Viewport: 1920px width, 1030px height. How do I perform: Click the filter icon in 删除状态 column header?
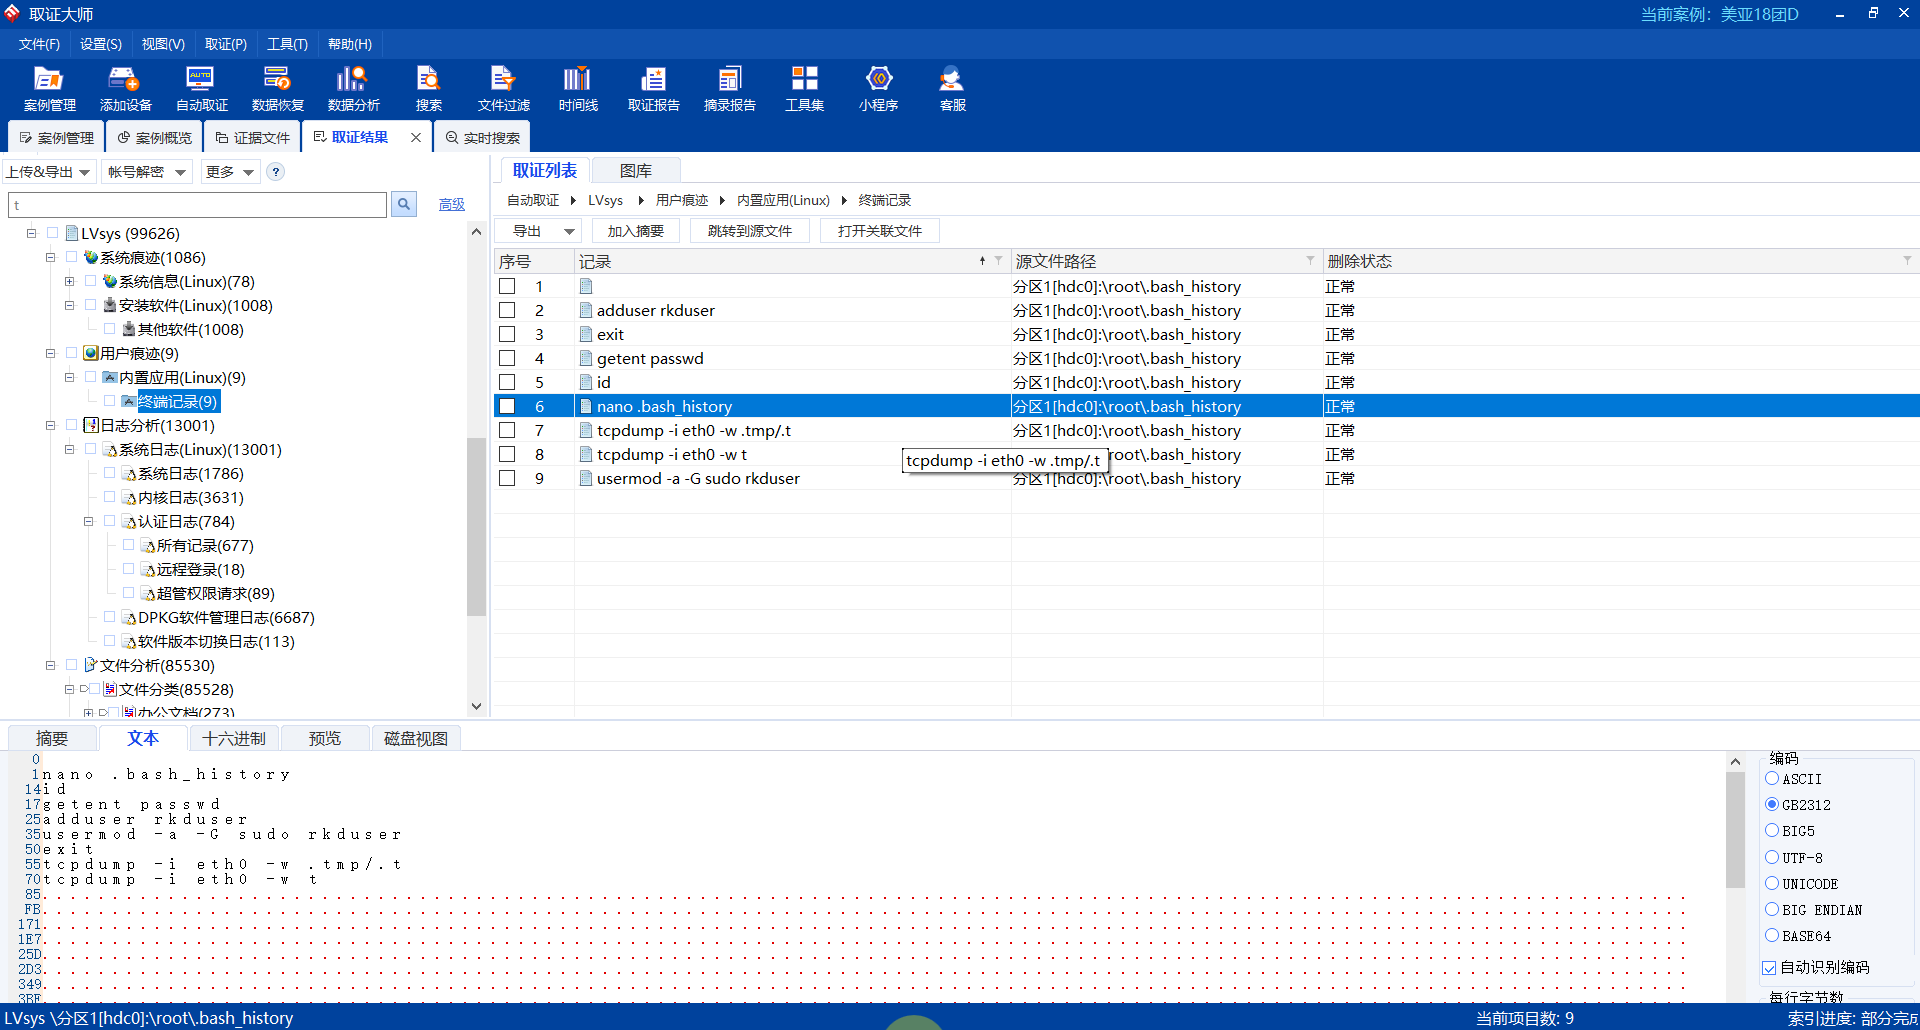click(x=1907, y=260)
